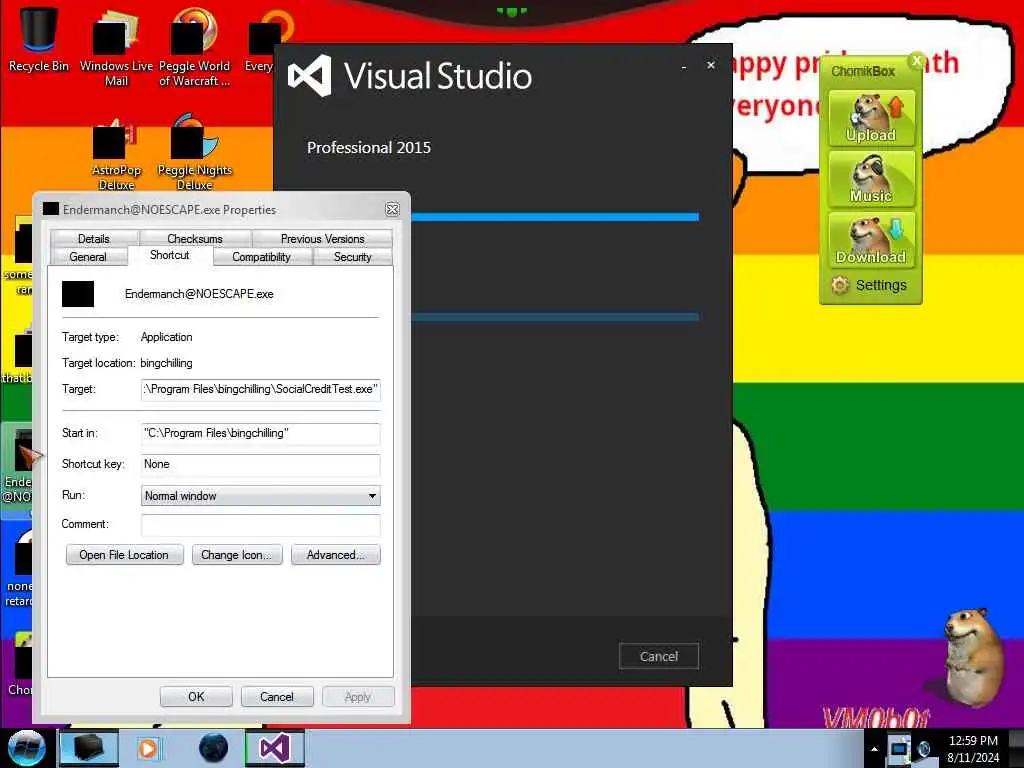
Task: Open the dark globe browser taskbar icon
Action: click(214, 748)
